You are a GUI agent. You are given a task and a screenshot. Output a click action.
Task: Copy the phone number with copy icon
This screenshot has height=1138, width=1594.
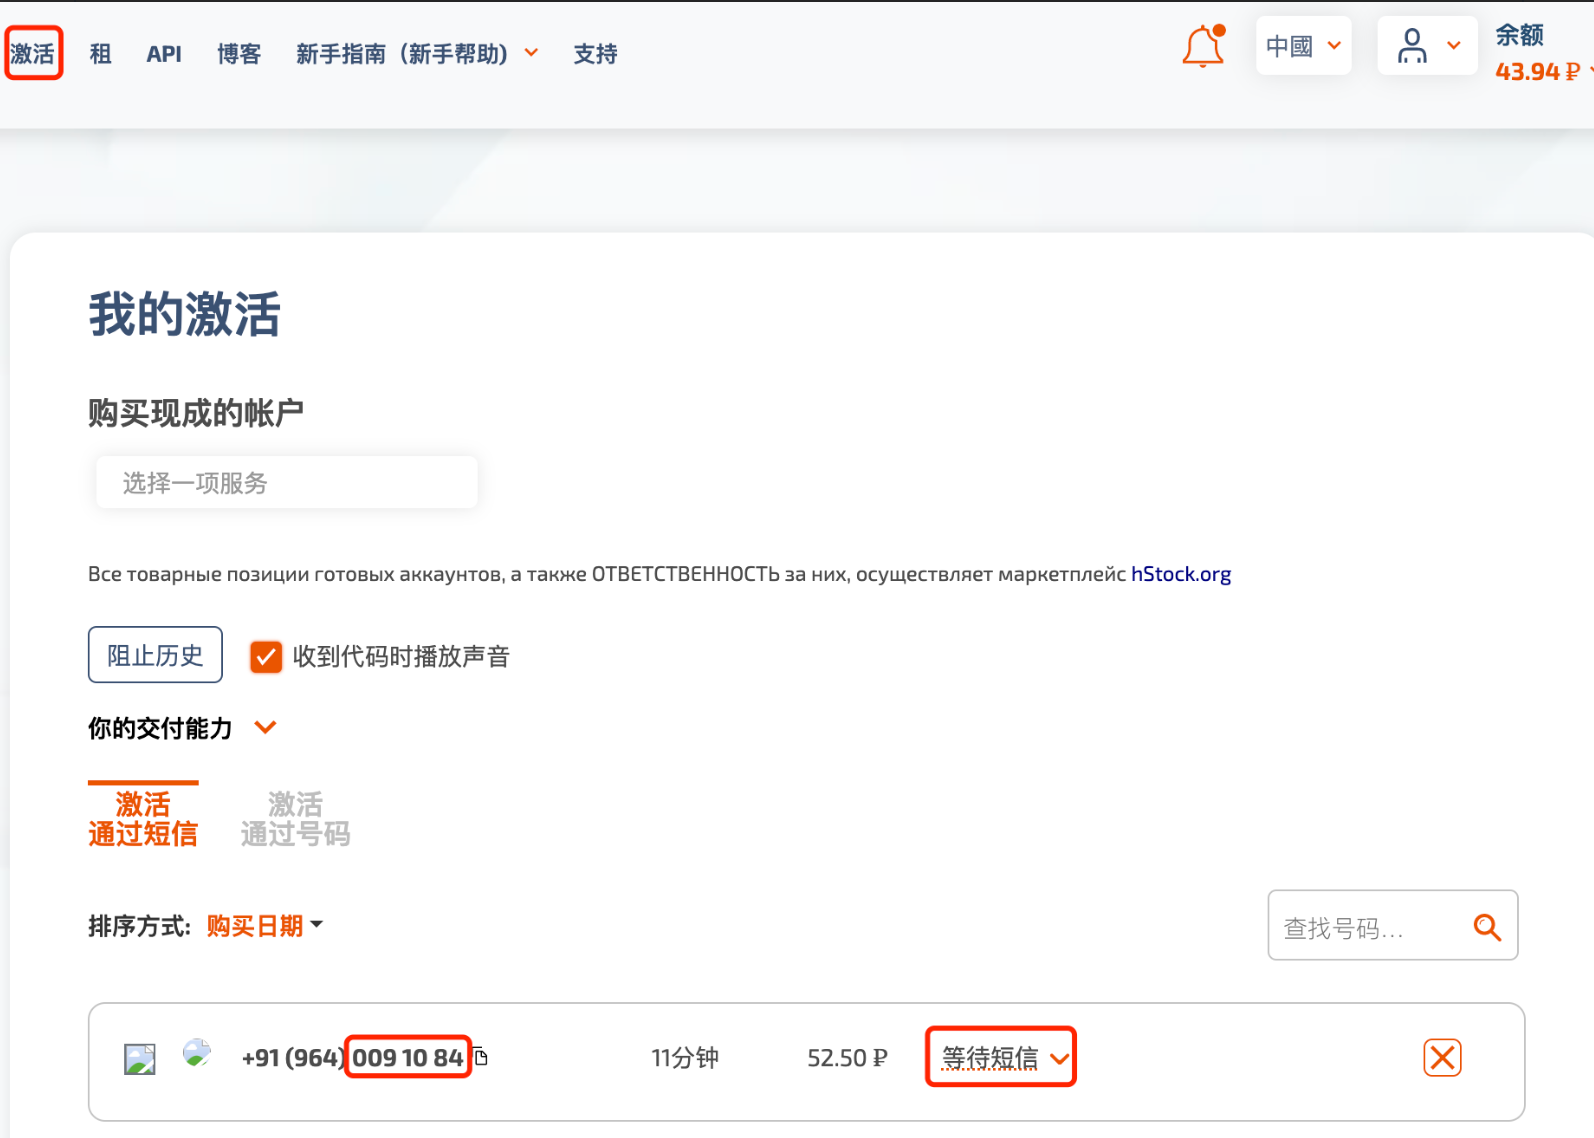[x=481, y=1057]
